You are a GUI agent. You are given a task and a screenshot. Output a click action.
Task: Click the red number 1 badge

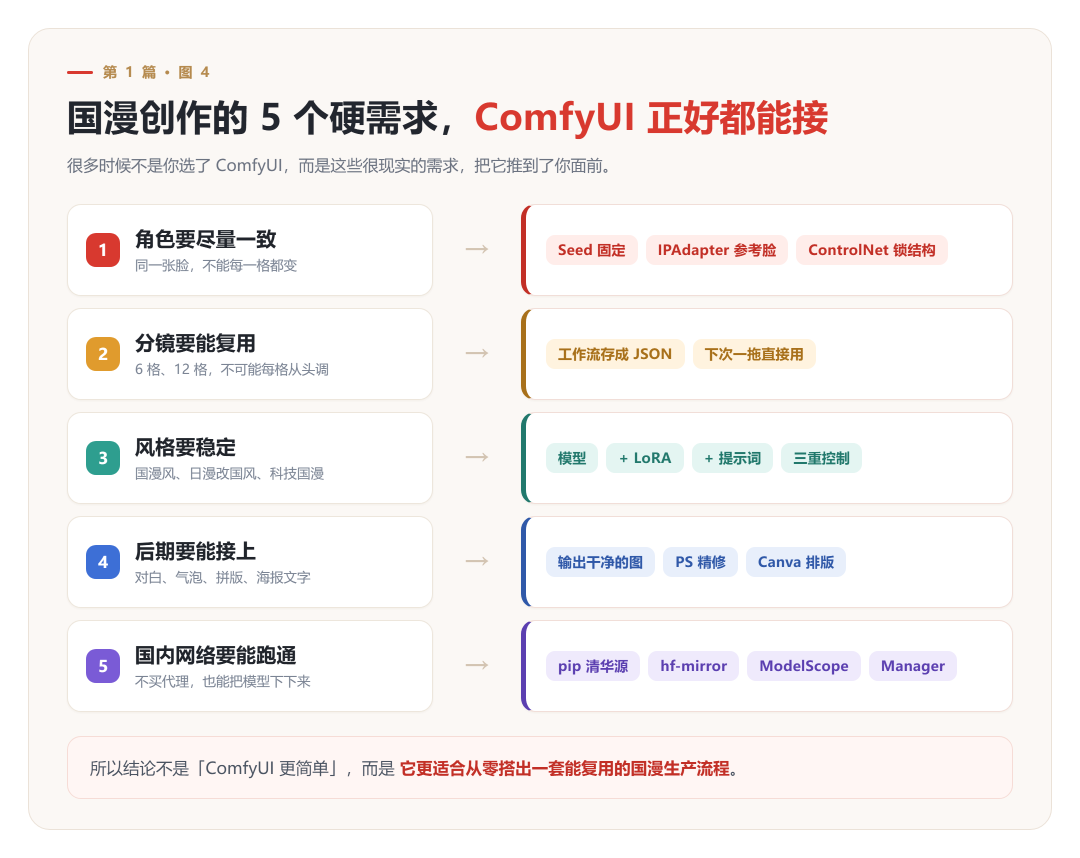[x=103, y=250]
